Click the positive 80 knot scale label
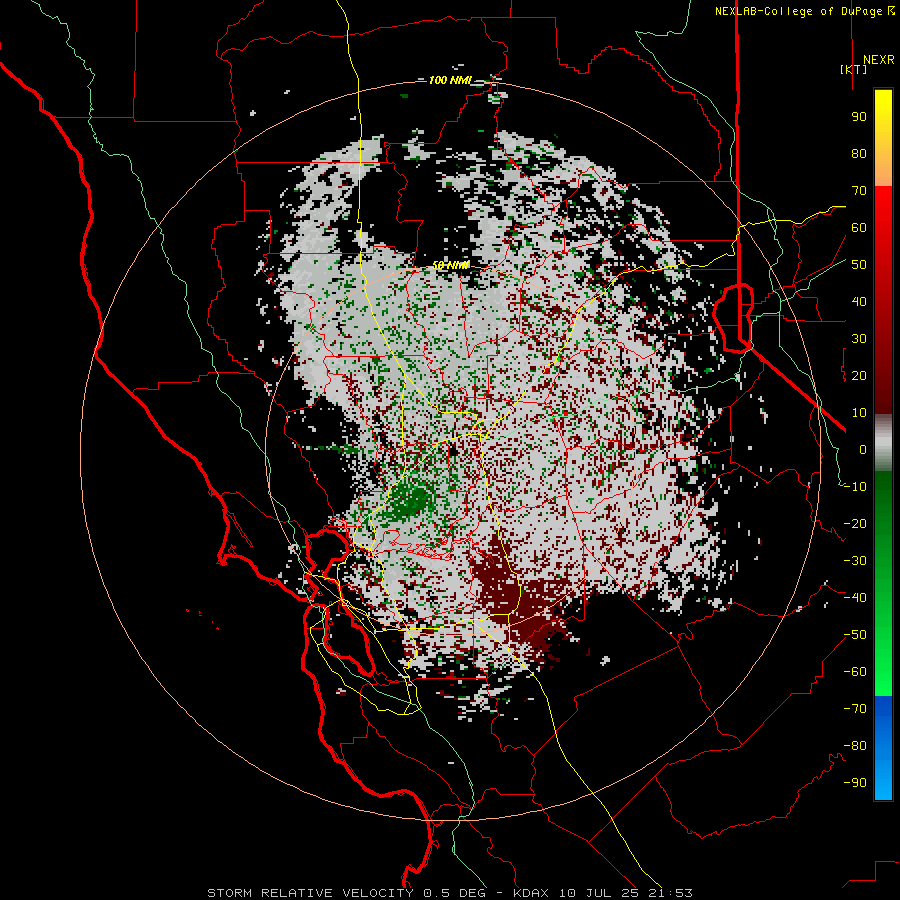Viewport: 900px width, 900px height. click(859, 154)
